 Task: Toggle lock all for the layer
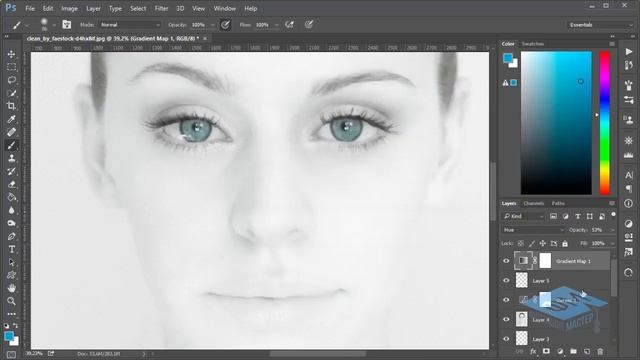click(565, 244)
